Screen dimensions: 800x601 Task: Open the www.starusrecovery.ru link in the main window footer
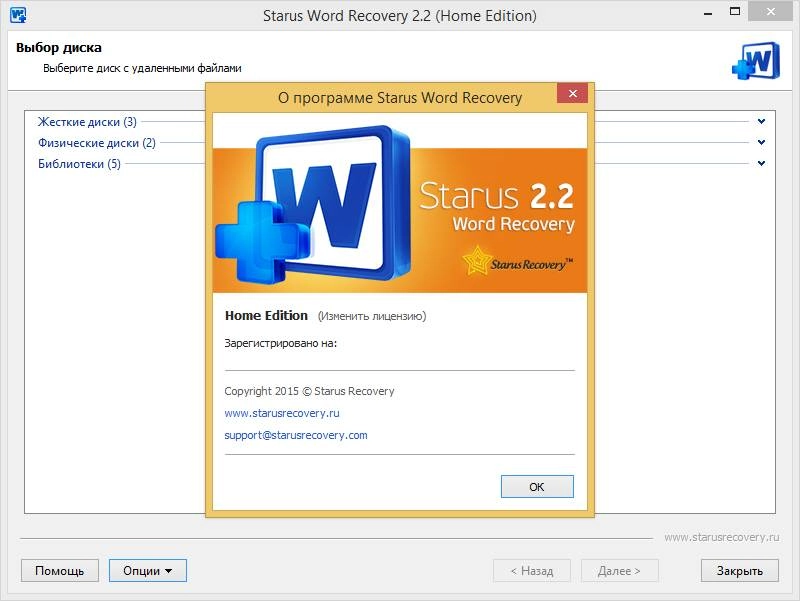pos(721,537)
